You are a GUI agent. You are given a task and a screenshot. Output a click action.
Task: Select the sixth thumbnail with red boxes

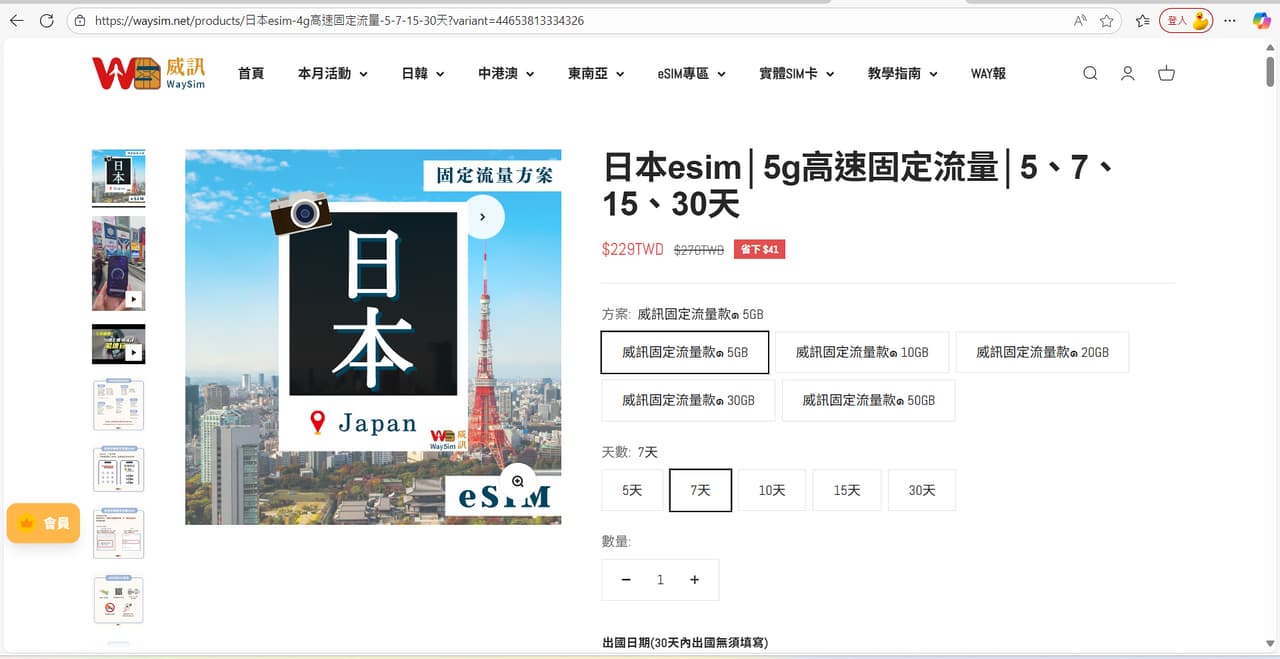(118, 533)
